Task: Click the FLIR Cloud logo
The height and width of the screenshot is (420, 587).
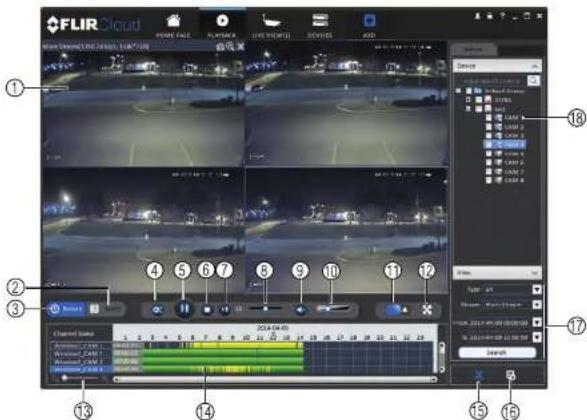Action: pos(94,24)
